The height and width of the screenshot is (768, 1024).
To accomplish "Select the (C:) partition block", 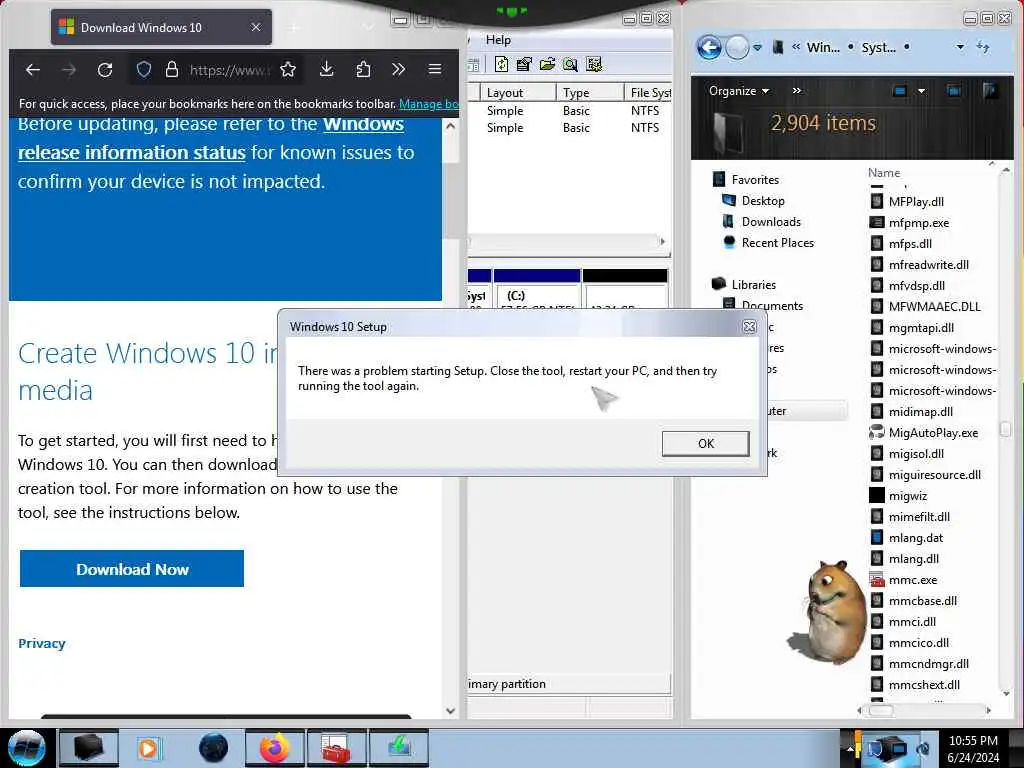I will pyautogui.click(x=537, y=288).
